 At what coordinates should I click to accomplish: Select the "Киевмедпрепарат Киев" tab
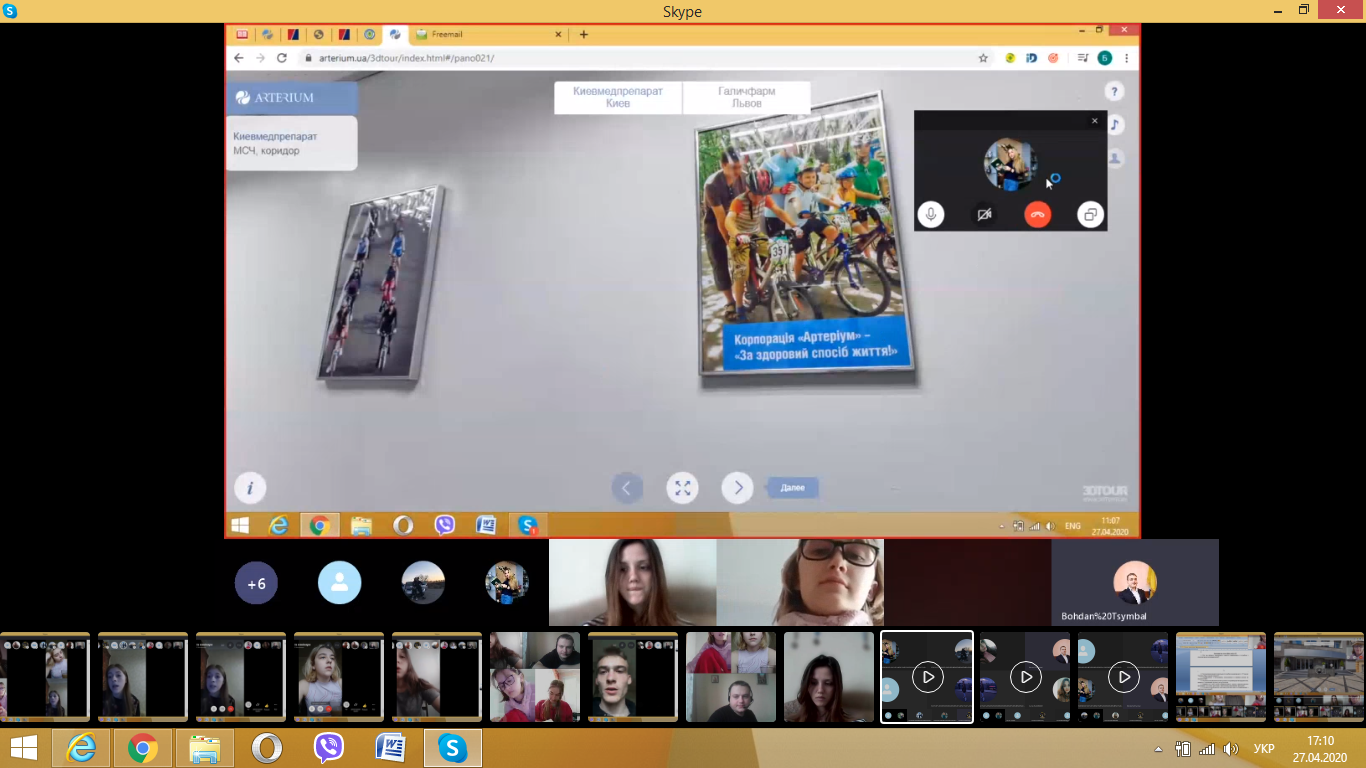(x=618, y=97)
